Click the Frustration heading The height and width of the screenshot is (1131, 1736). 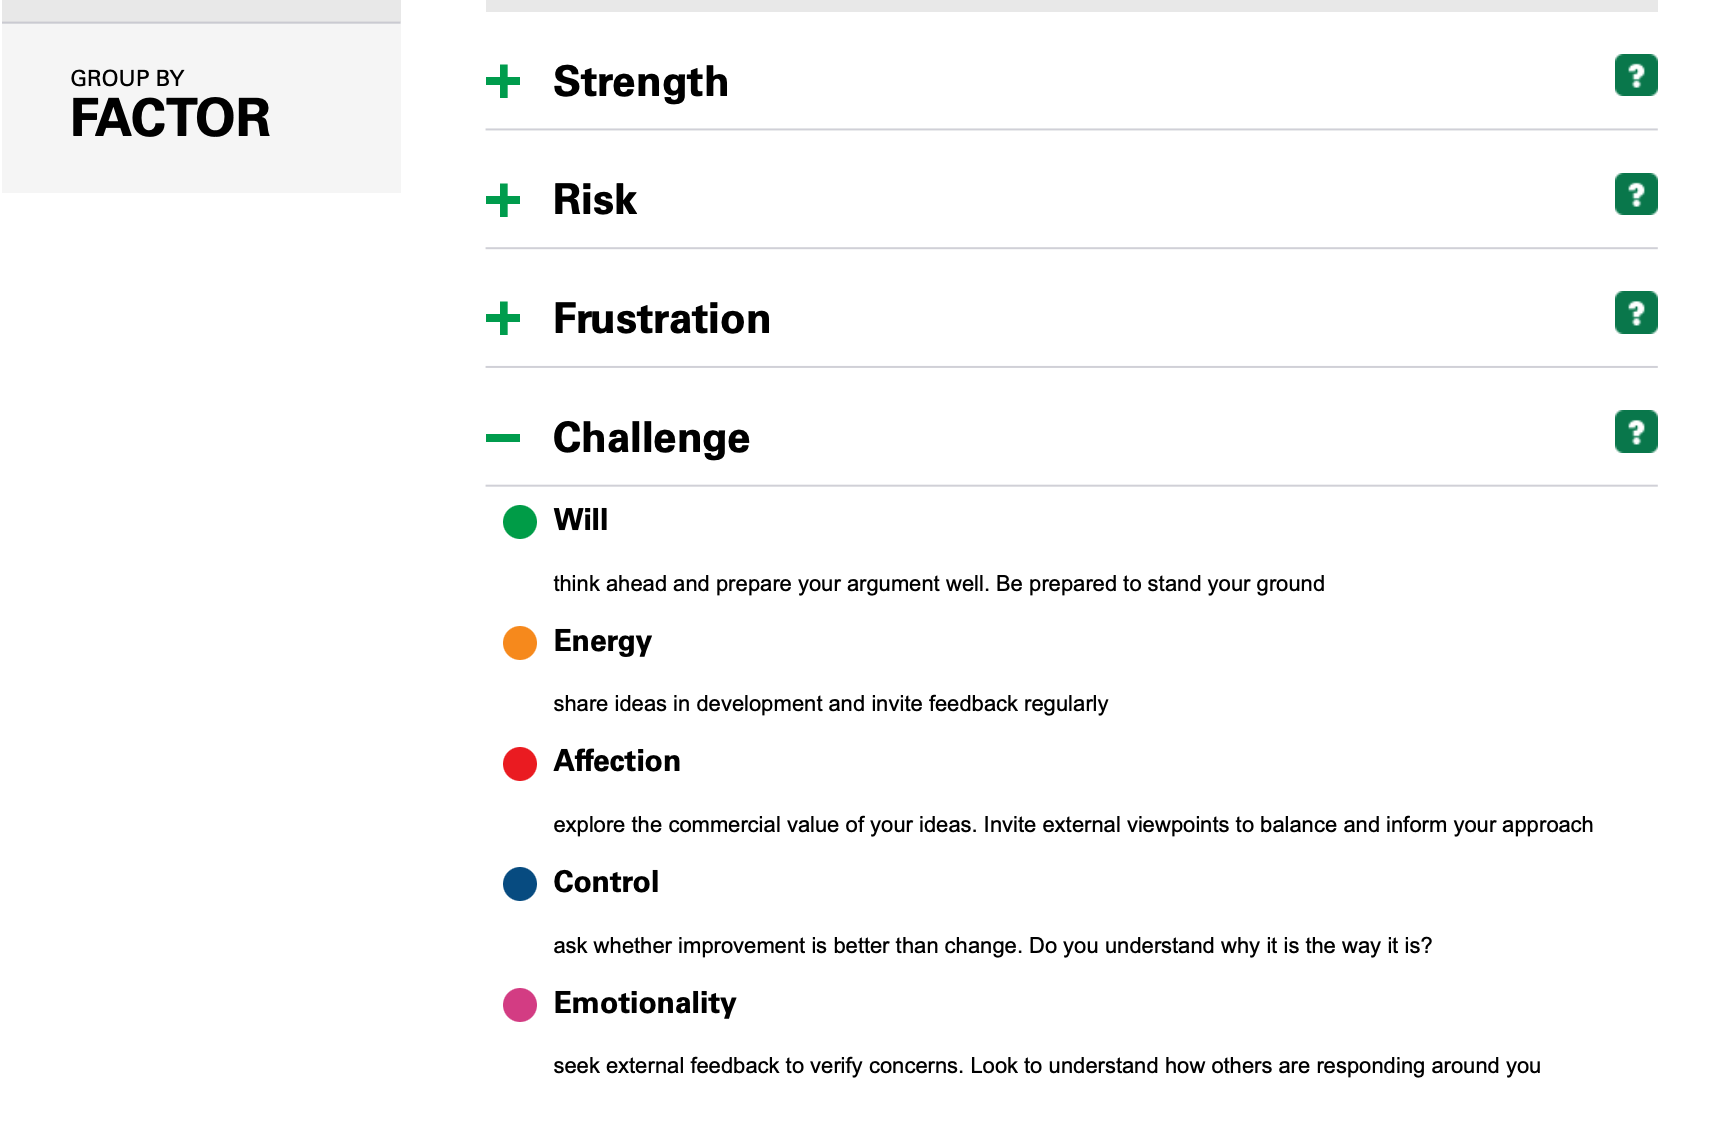pos(662,319)
